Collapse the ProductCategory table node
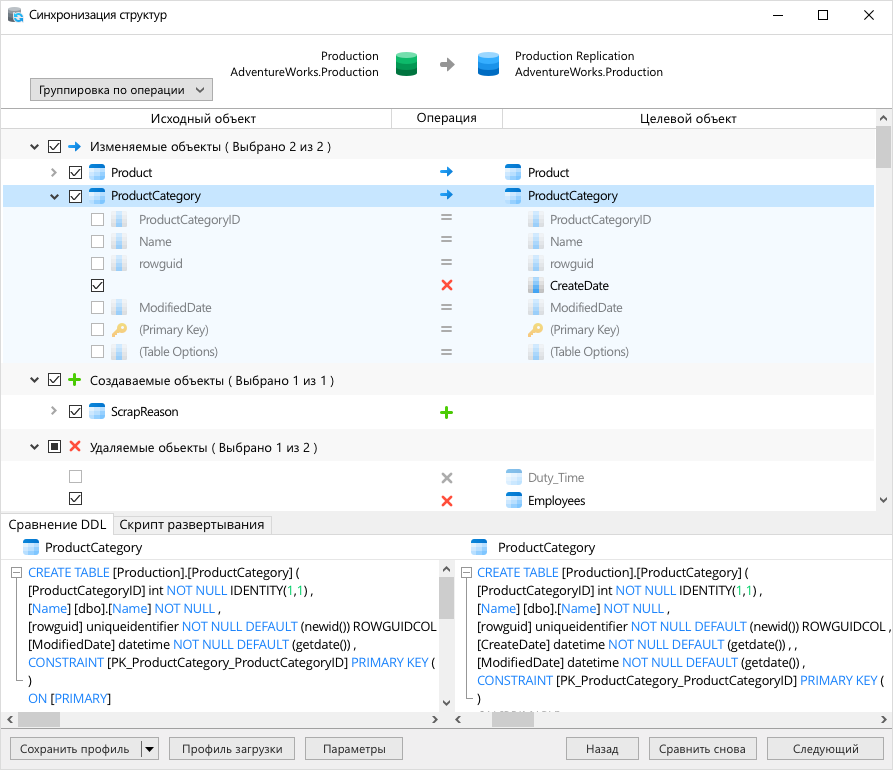893x770 pixels. [x=54, y=196]
